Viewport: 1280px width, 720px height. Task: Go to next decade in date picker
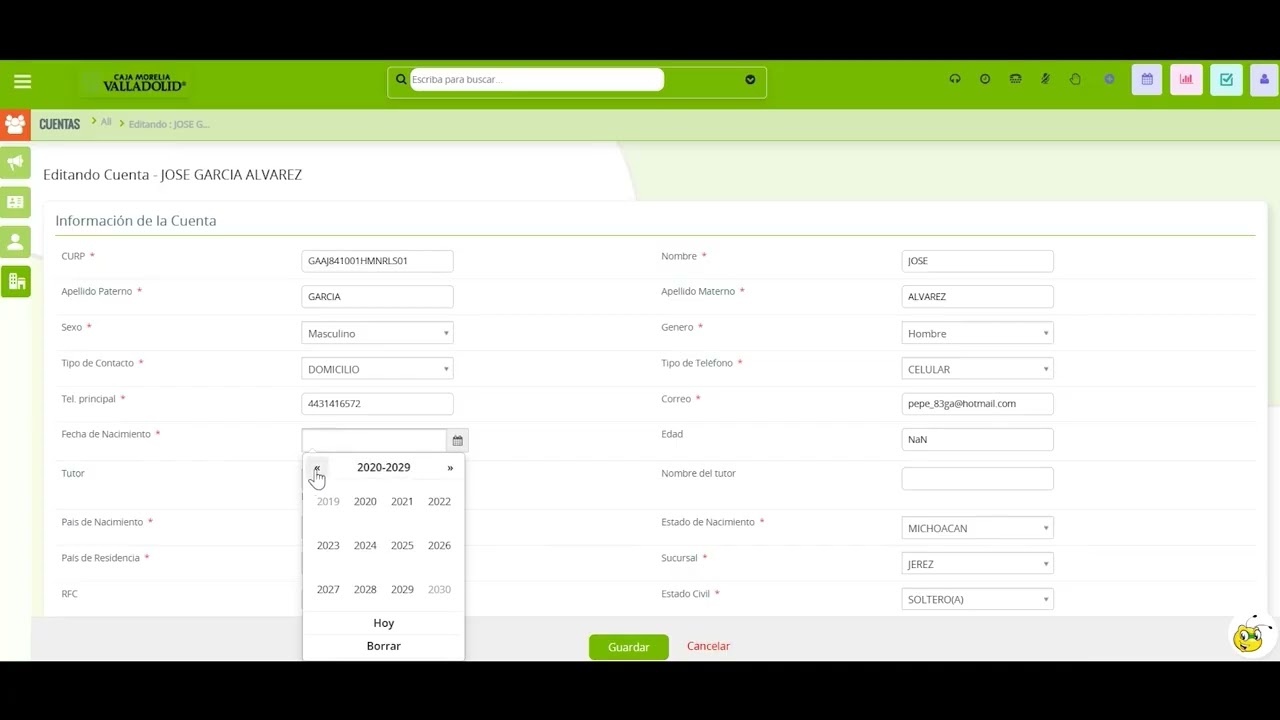(x=450, y=467)
